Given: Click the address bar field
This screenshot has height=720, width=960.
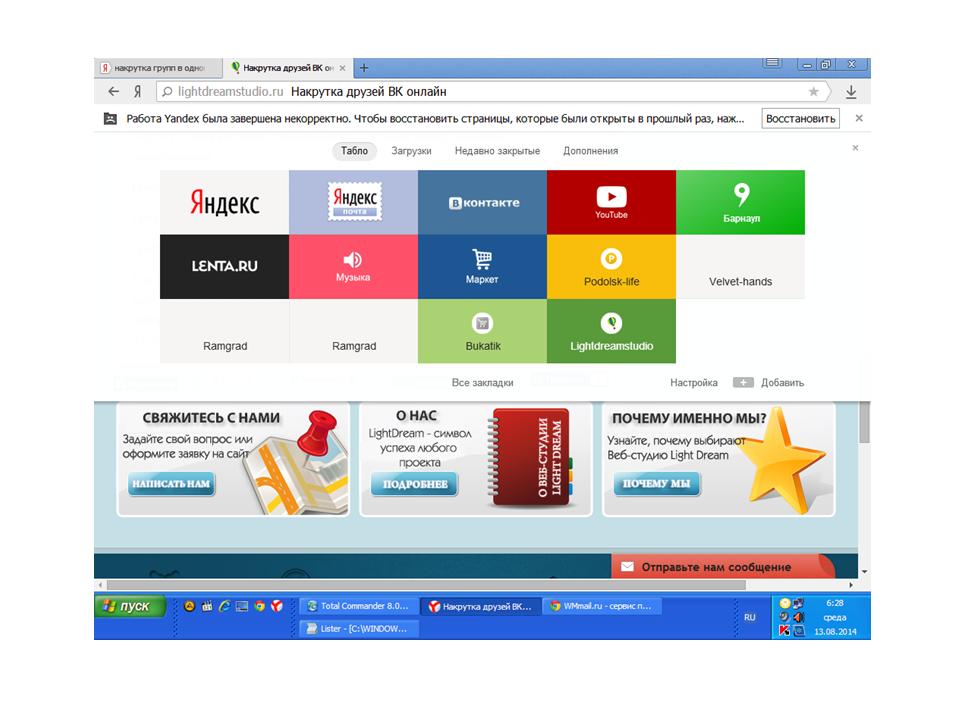Looking at the screenshot, I should point(490,92).
